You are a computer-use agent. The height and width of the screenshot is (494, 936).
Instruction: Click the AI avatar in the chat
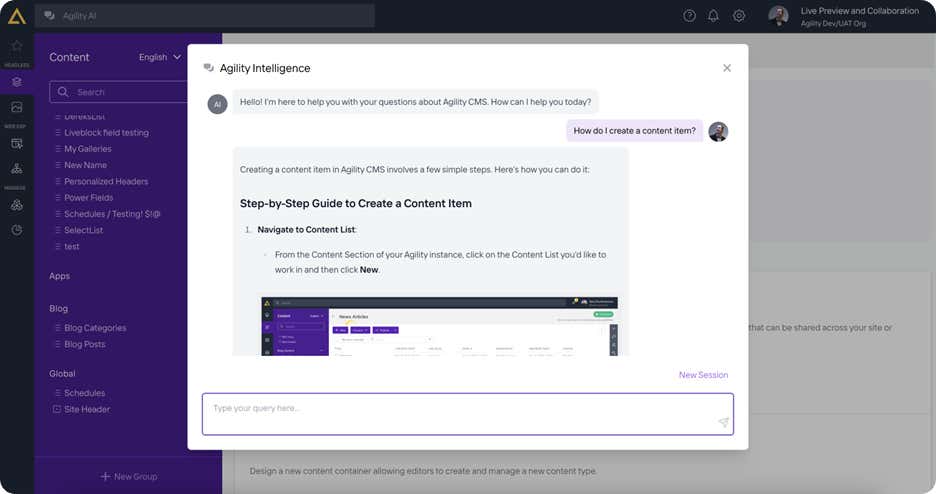point(217,104)
